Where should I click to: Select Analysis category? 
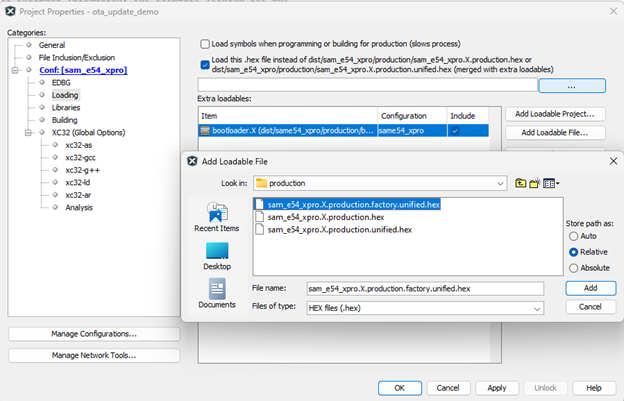pos(79,208)
